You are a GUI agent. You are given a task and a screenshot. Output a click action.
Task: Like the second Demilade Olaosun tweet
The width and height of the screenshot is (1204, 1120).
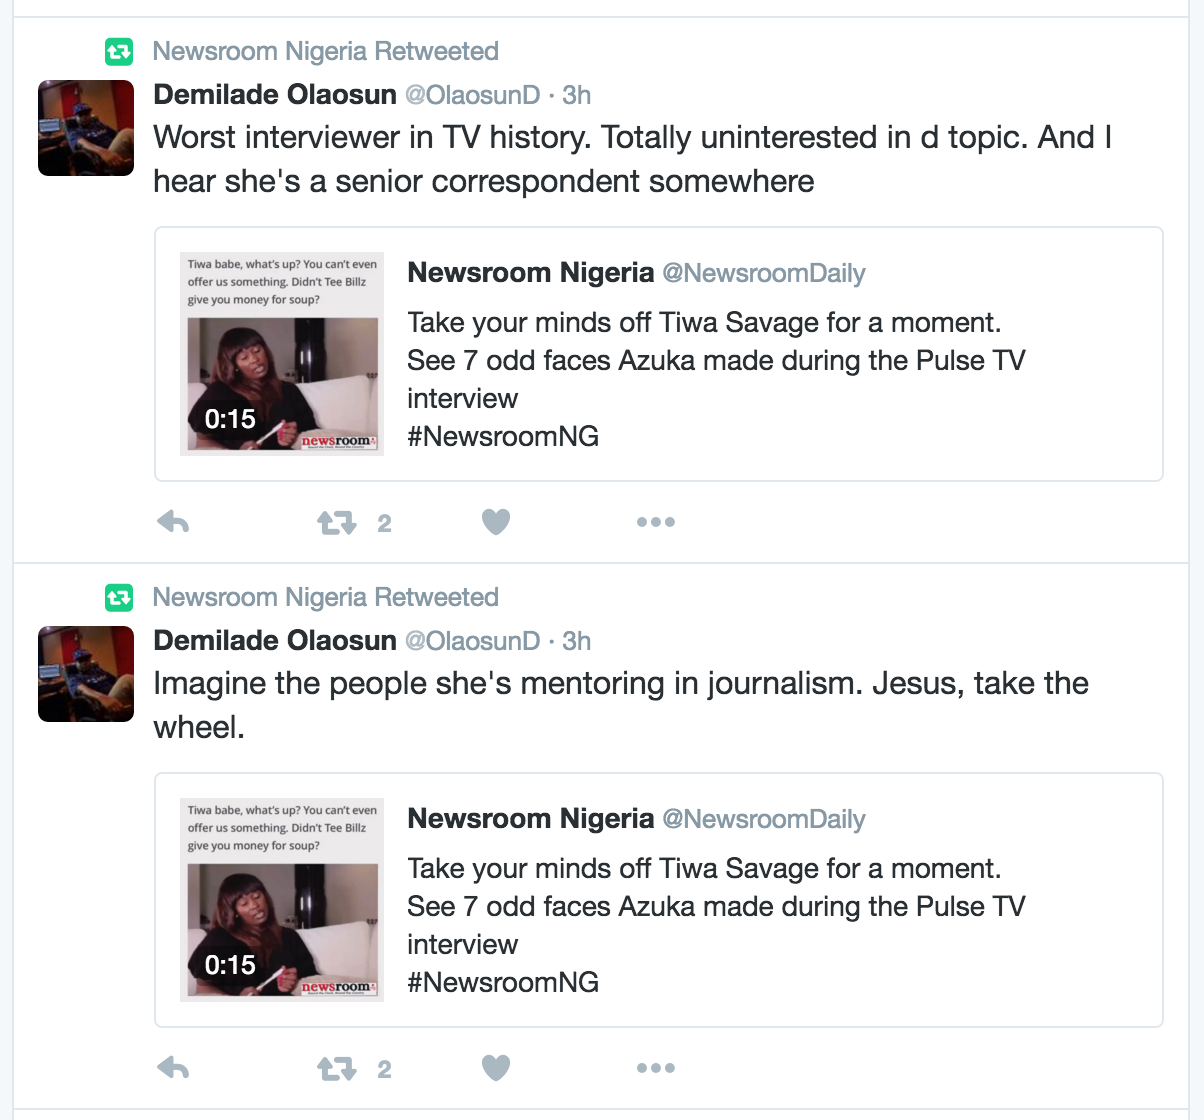(x=495, y=1067)
